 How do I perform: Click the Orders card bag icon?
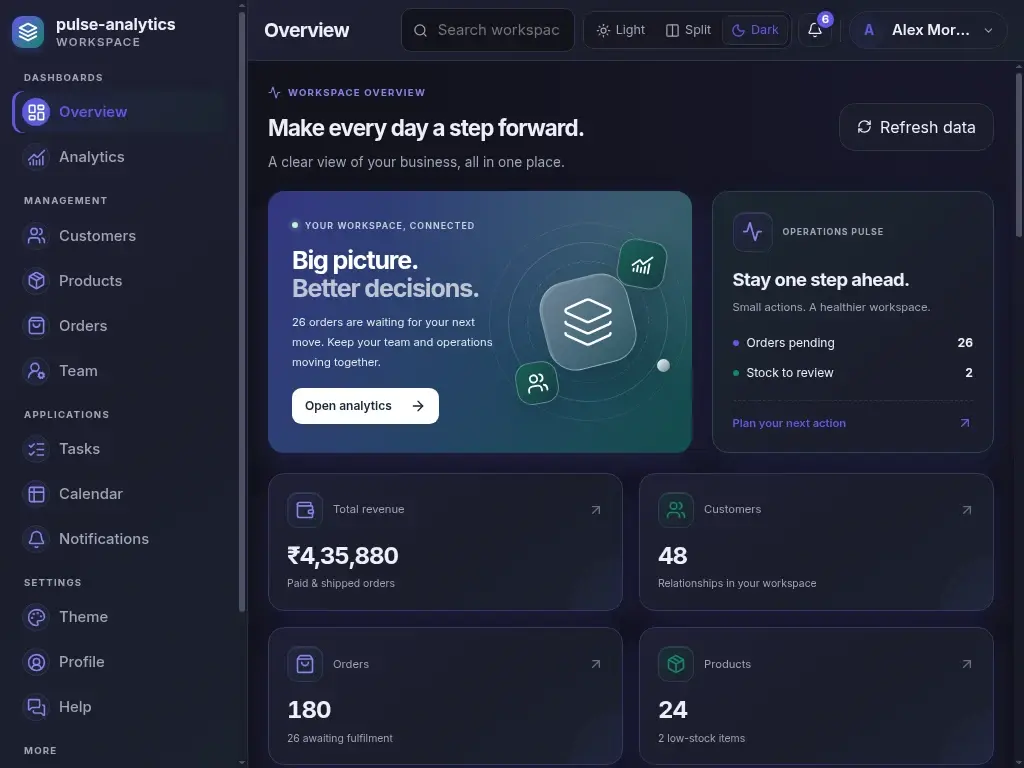pyautogui.click(x=305, y=664)
